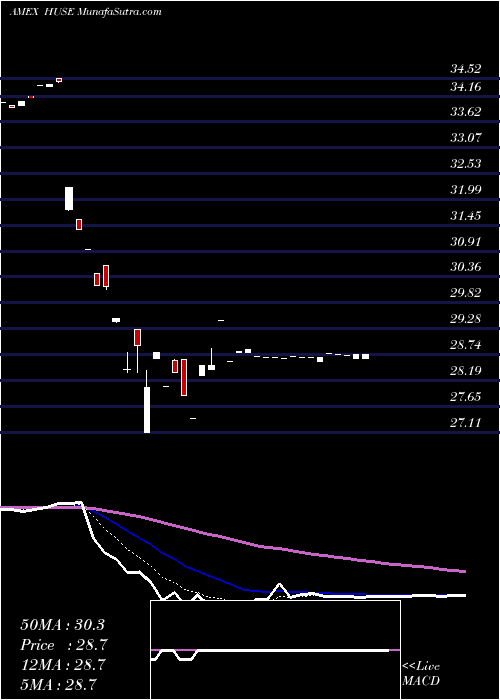The image size is (500, 700).
Task: Click the 31.99 price axis label
Action: [x=466, y=190]
